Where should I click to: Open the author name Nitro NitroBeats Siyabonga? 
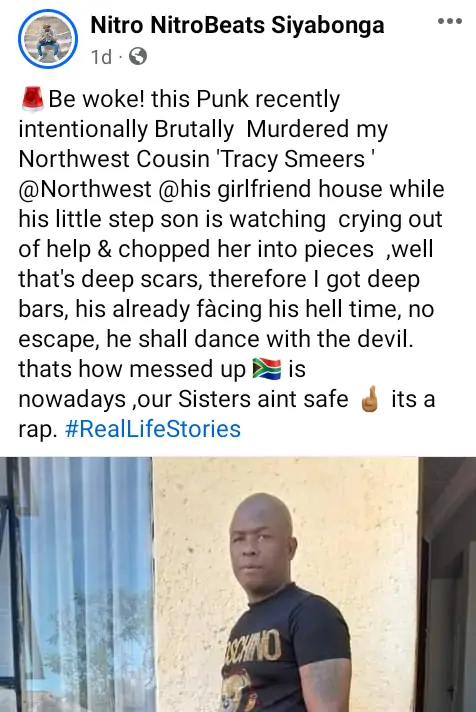coord(237,25)
